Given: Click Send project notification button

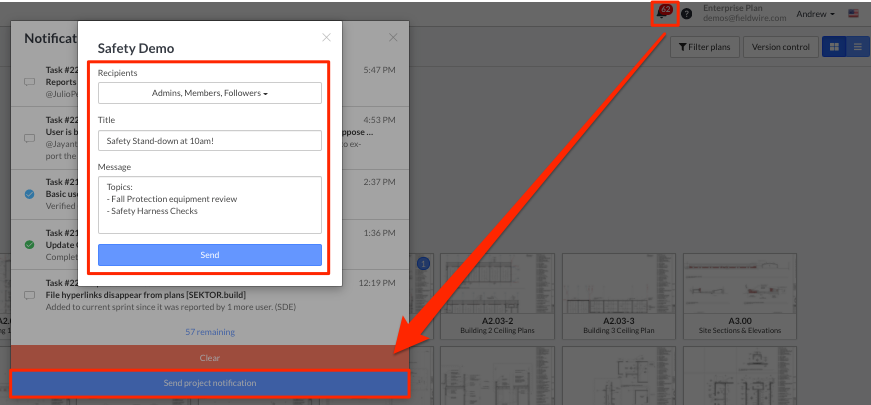Looking at the screenshot, I should [x=210, y=383].
